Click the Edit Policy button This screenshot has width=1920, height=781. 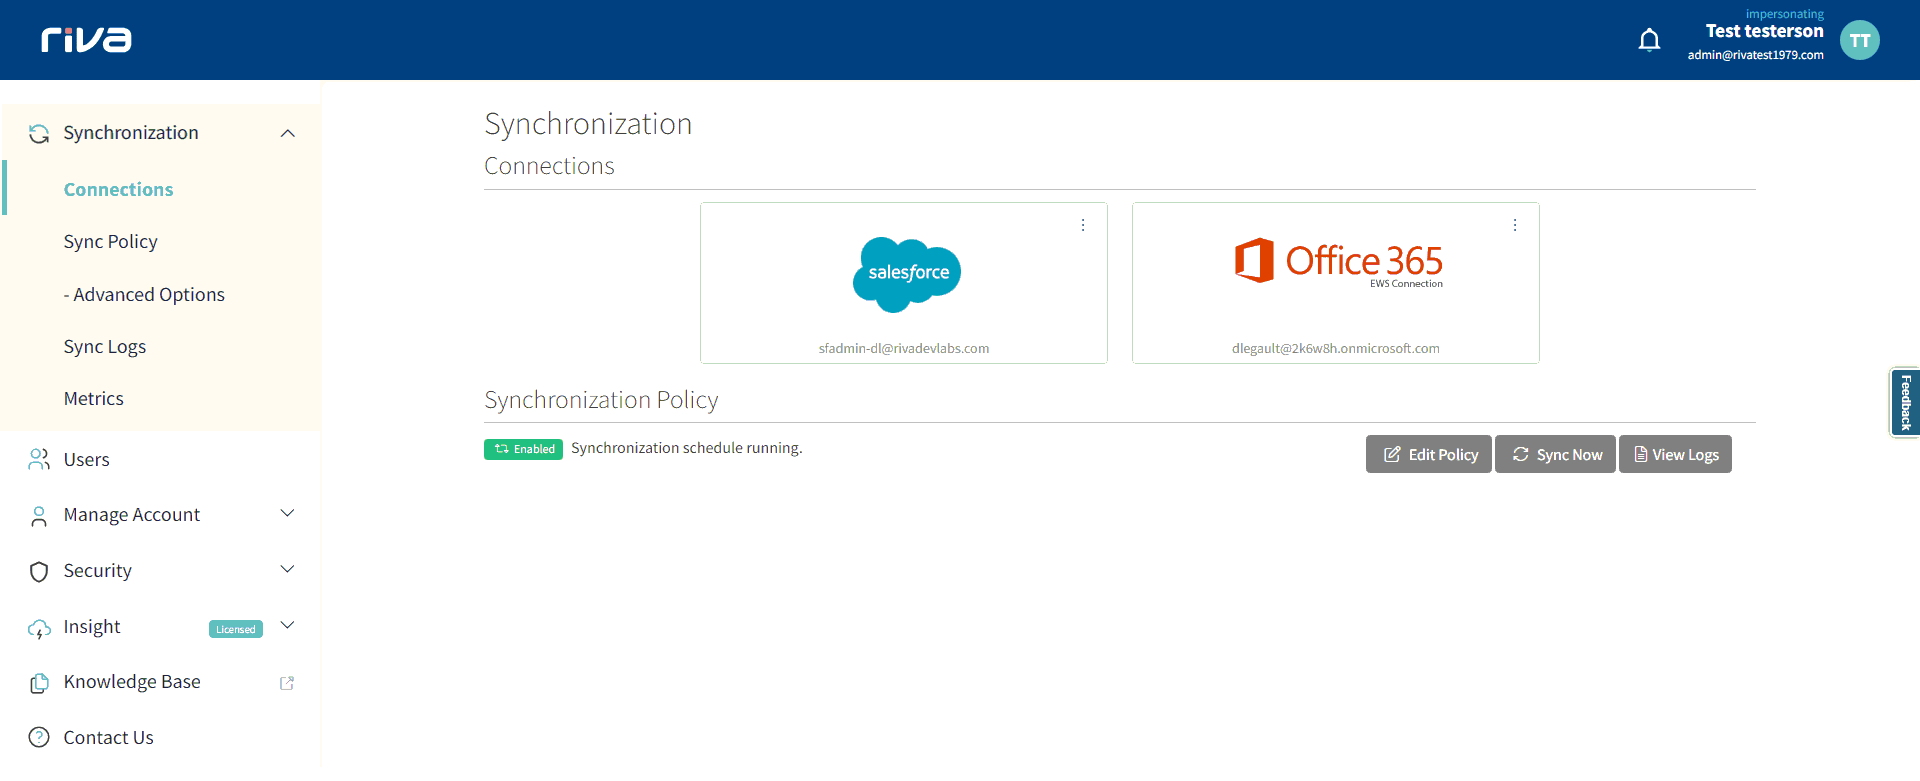[x=1428, y=455]
